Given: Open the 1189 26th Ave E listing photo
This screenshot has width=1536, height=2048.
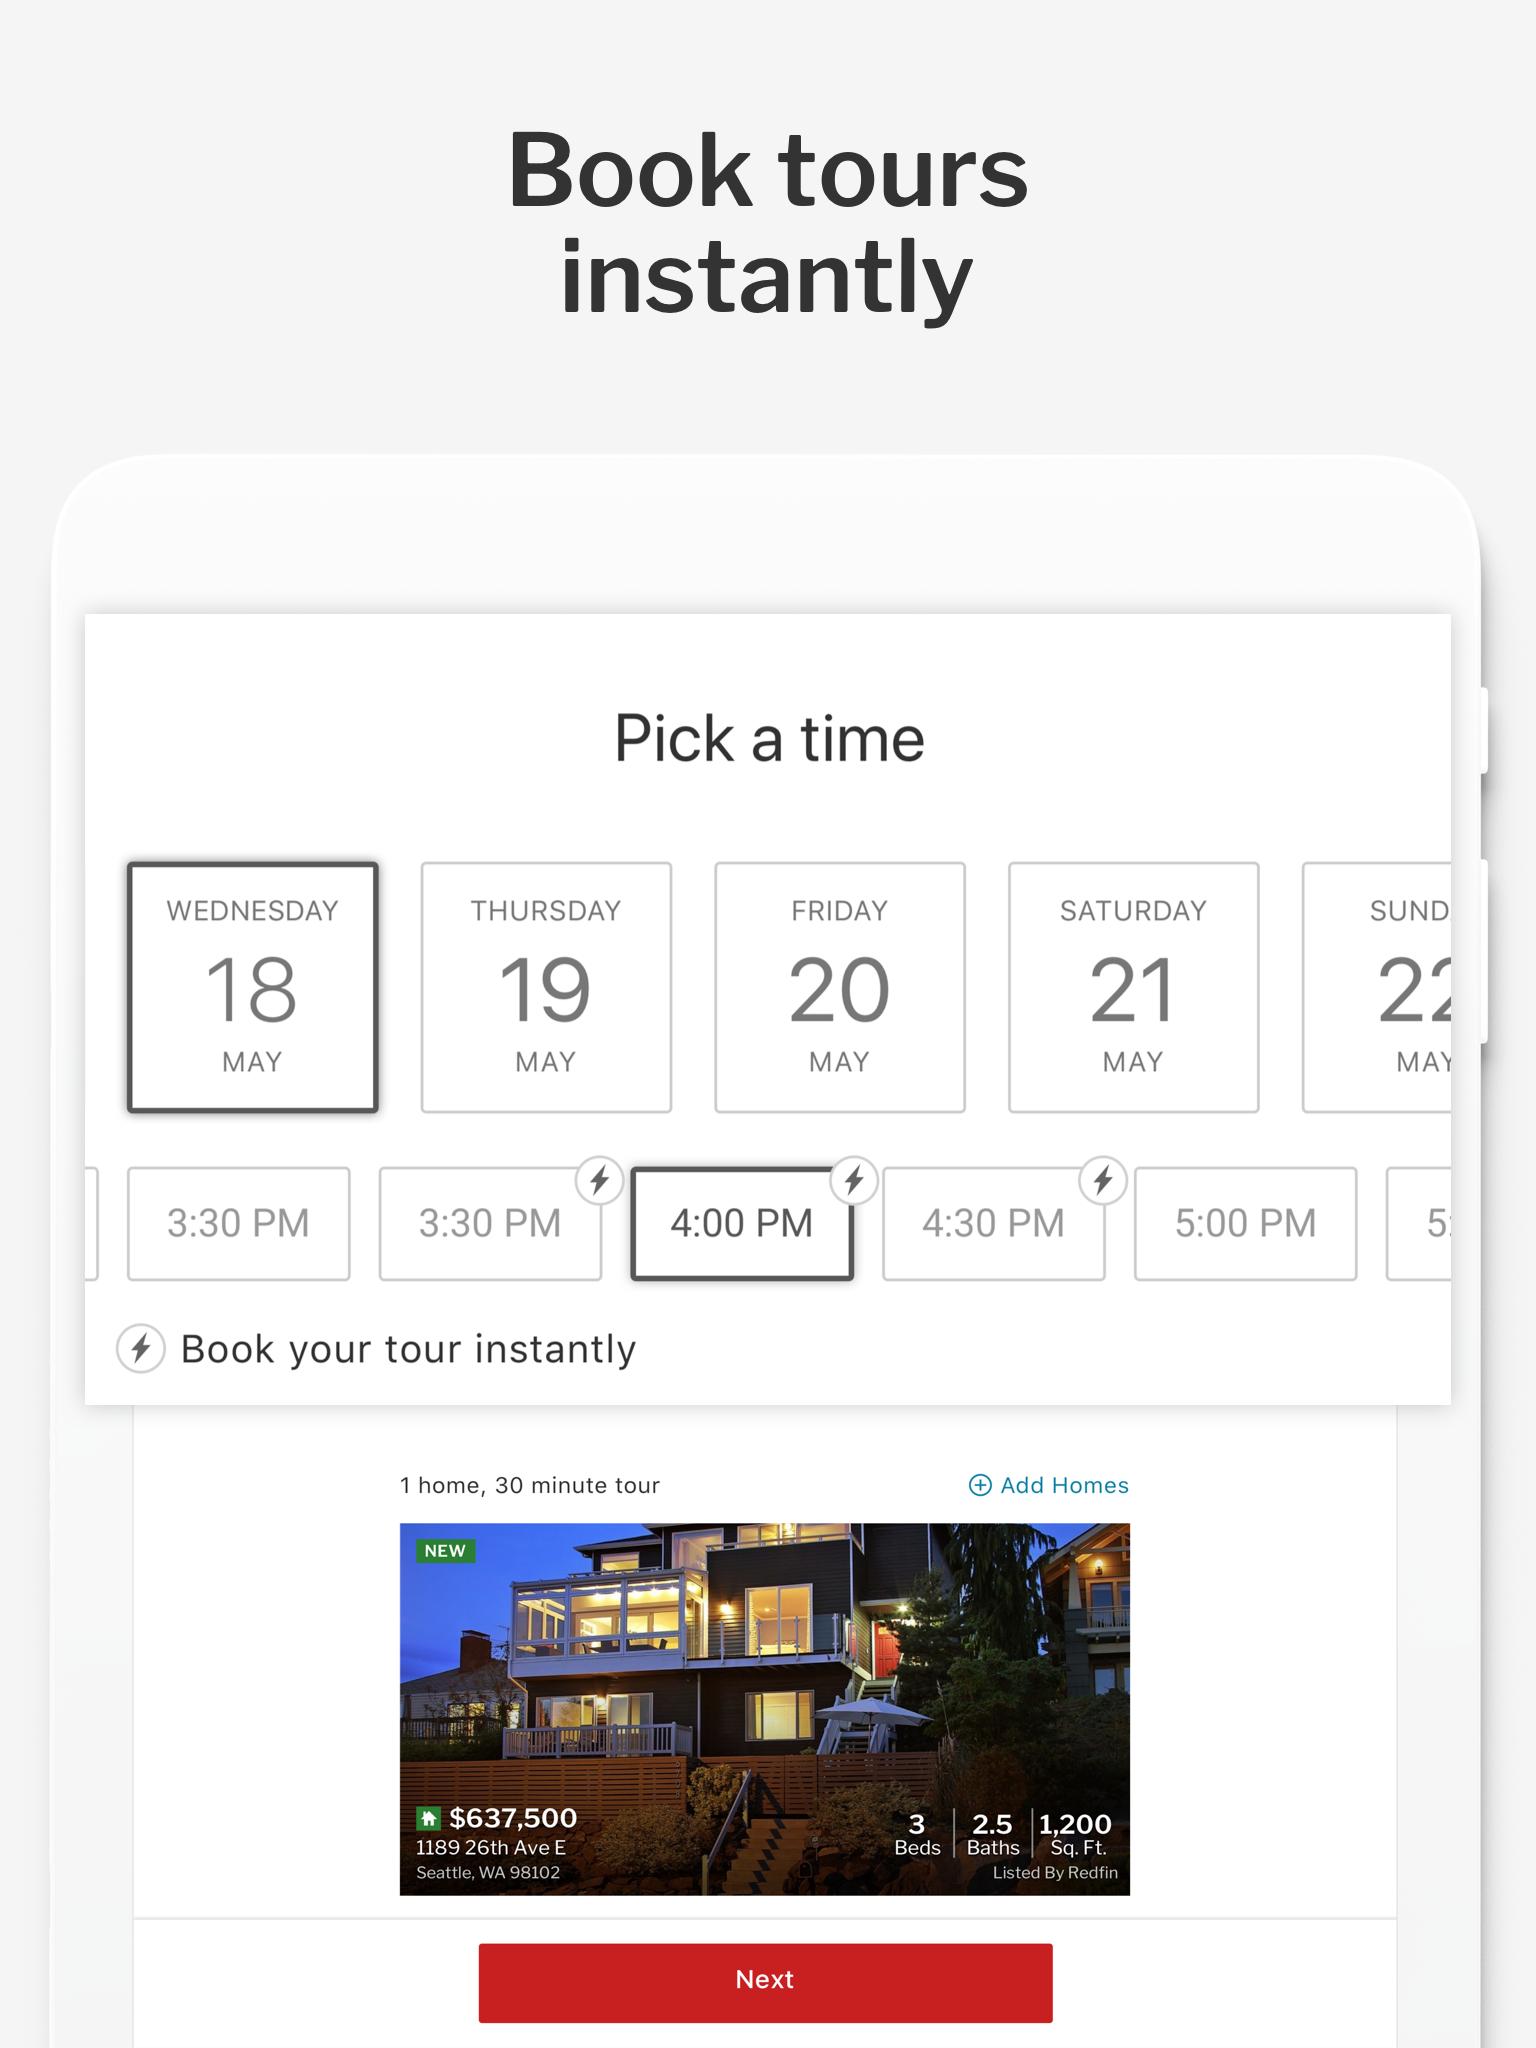Looking at the screenshot, I should coord(765,1709).
